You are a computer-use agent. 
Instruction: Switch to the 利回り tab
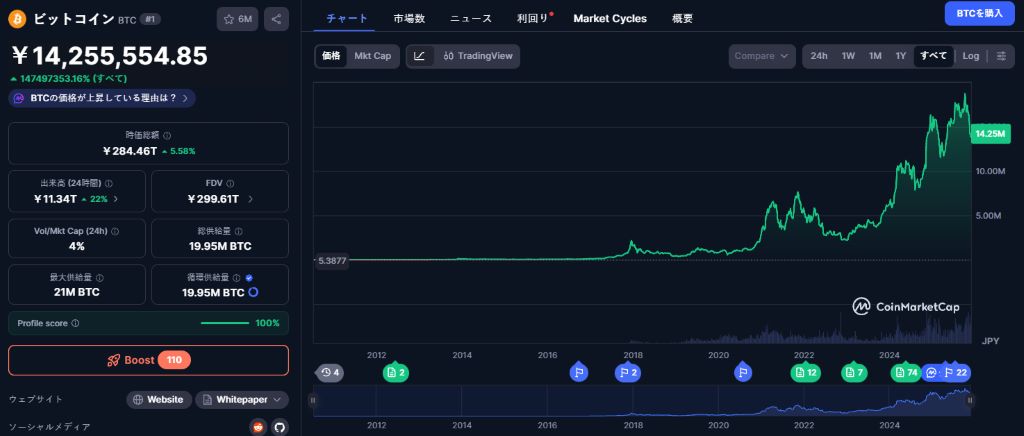point(533,18)
